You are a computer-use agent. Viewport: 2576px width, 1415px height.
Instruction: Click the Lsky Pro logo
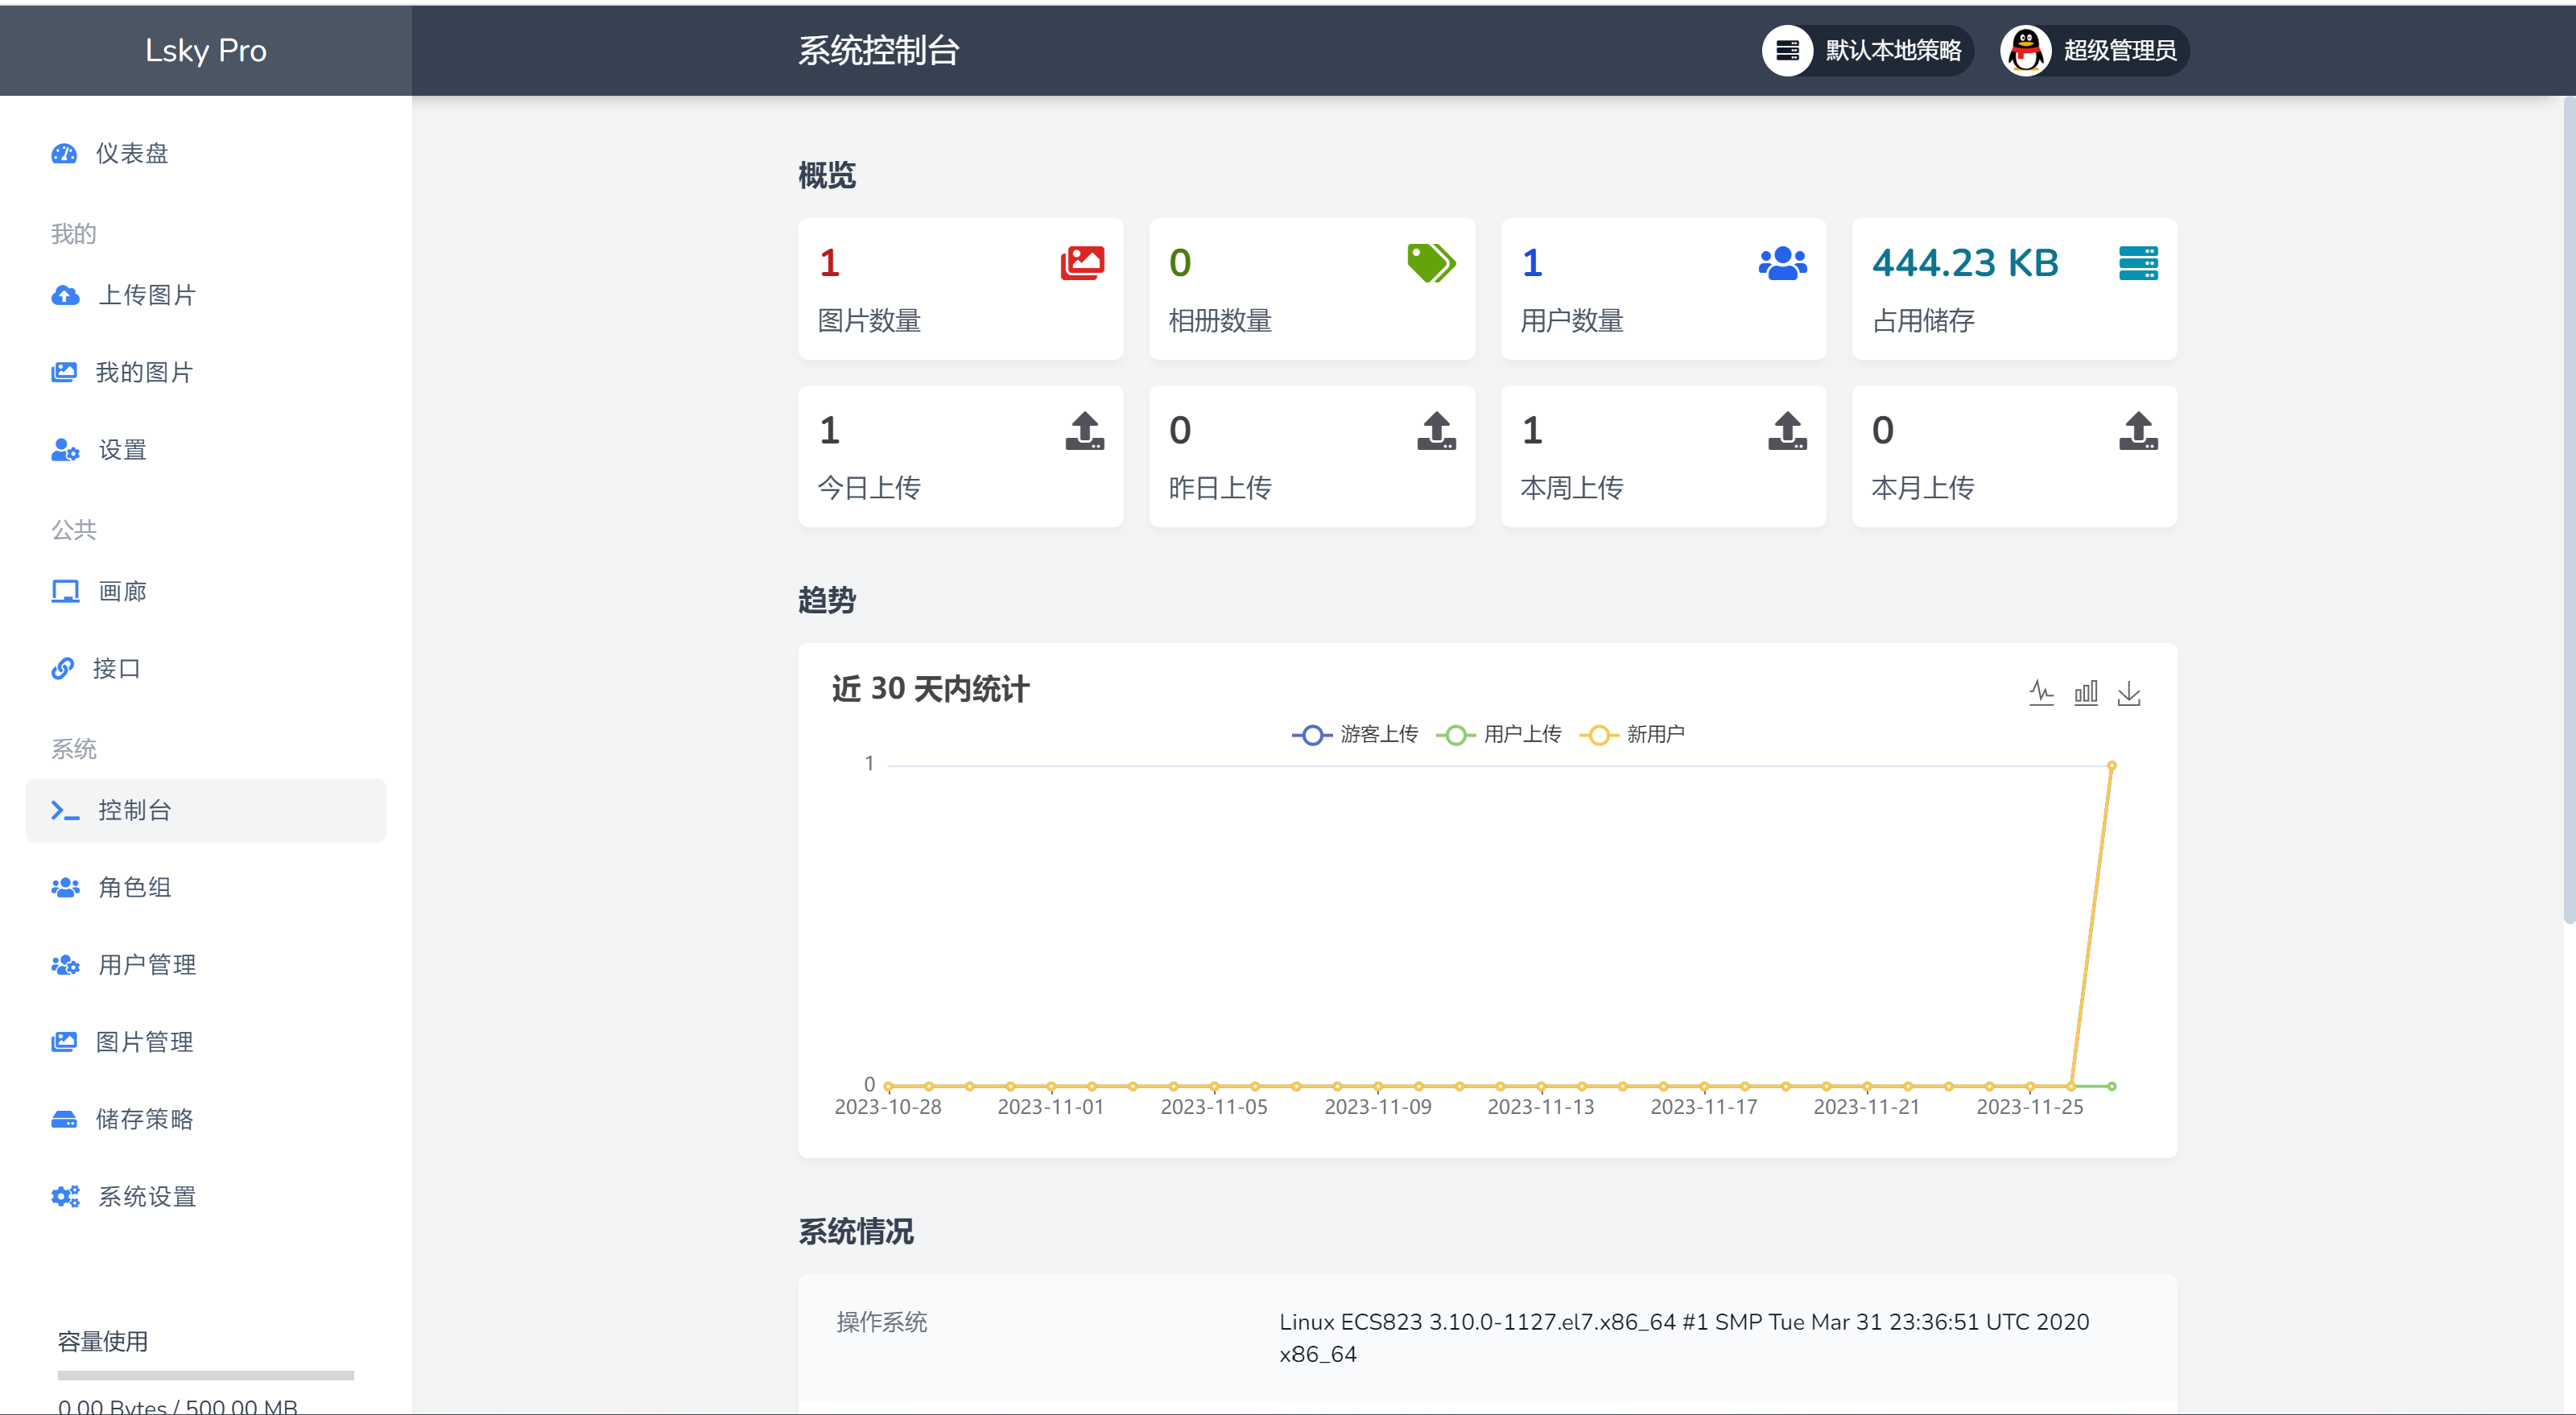pos(205,50)
